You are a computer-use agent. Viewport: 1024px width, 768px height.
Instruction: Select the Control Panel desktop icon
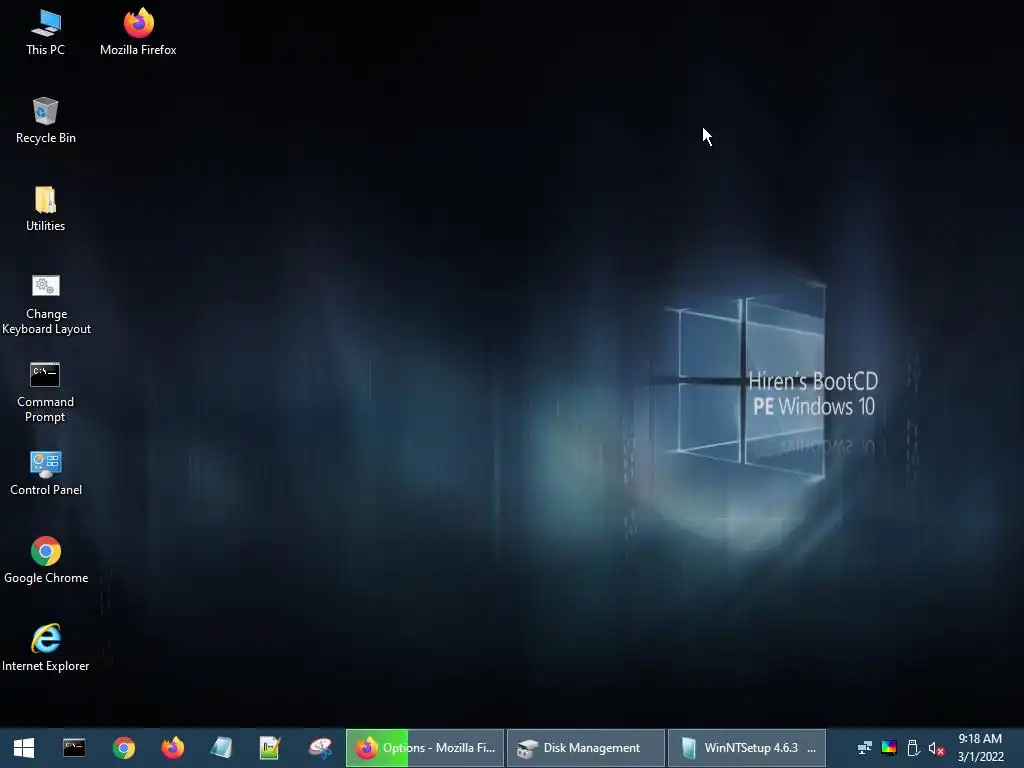(46, 473)
